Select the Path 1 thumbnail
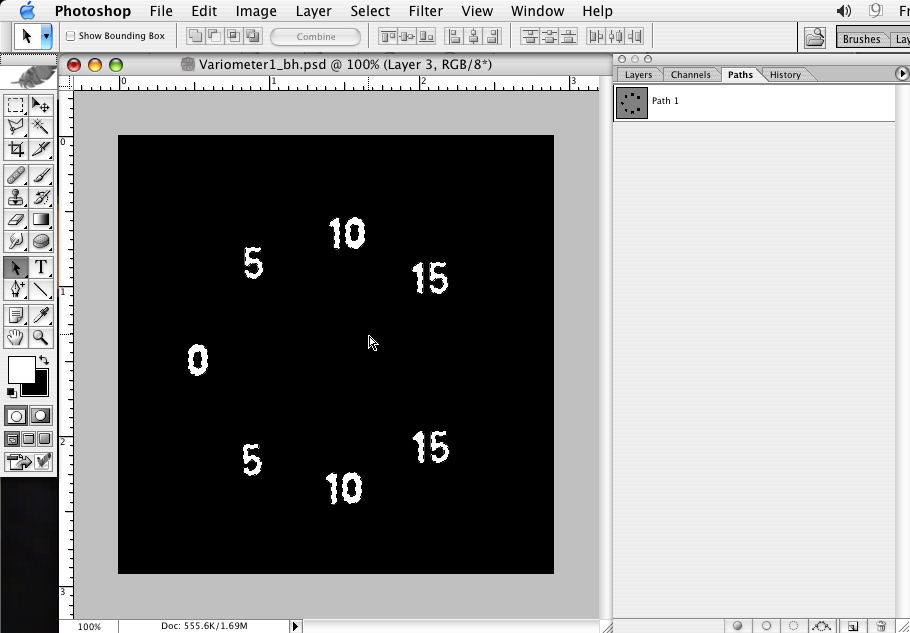This screenshot has height=633, width=910. pos(632,102)
